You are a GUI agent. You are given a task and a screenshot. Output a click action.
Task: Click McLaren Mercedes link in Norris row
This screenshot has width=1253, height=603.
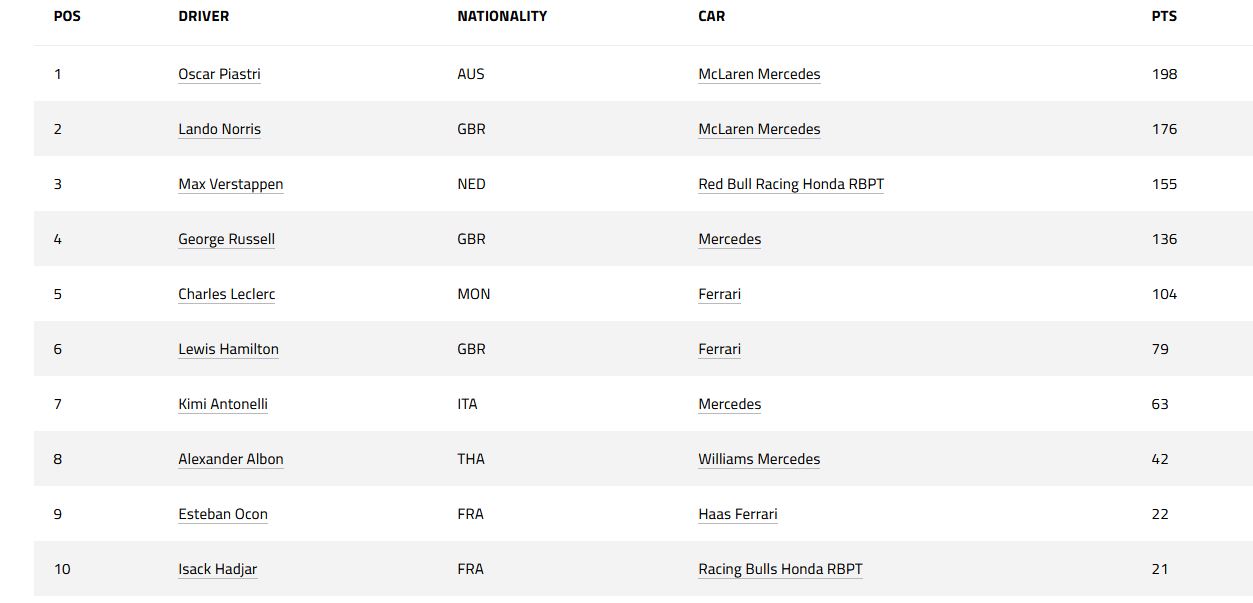point(759,129)
